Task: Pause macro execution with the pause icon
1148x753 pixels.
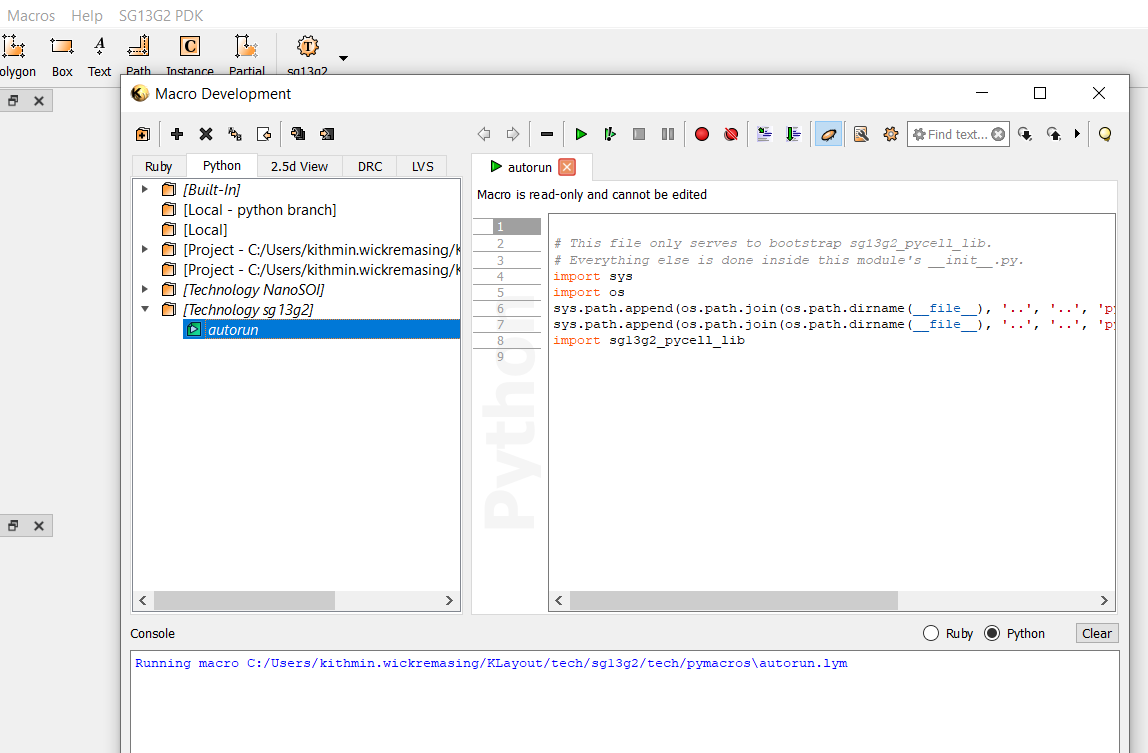Action: coord(668,134)
